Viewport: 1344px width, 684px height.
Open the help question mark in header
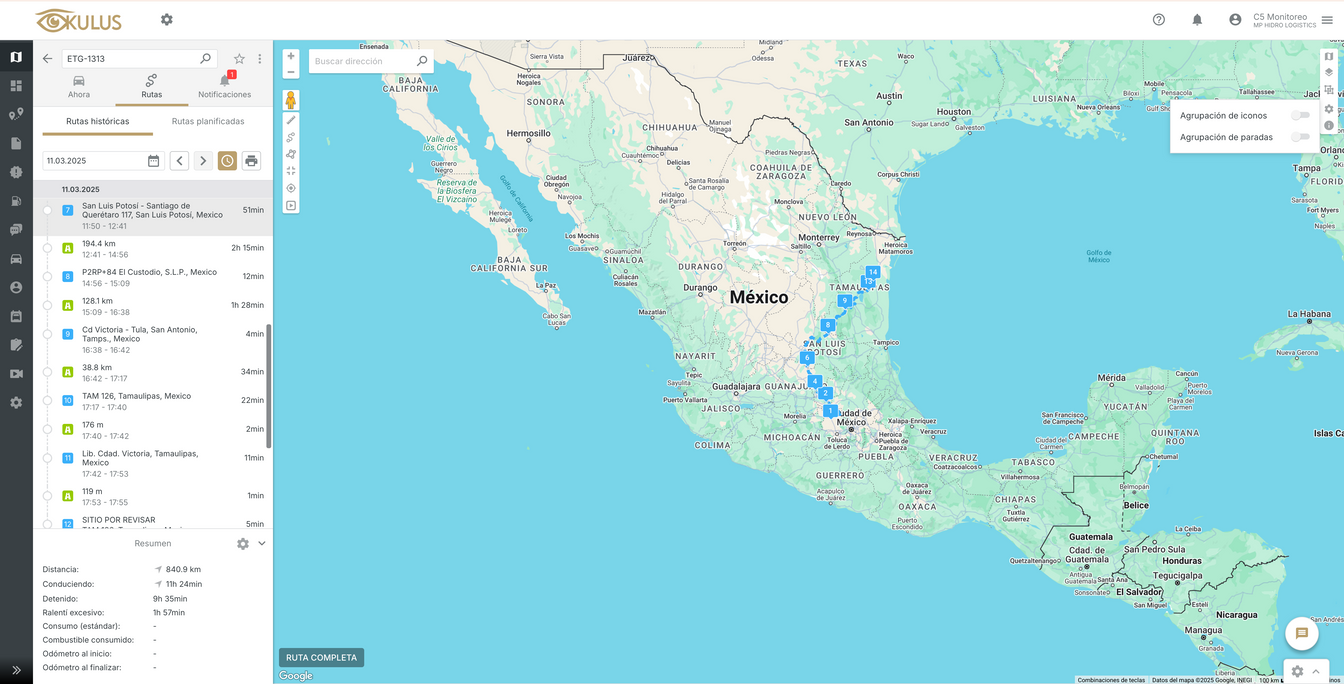1159,19
